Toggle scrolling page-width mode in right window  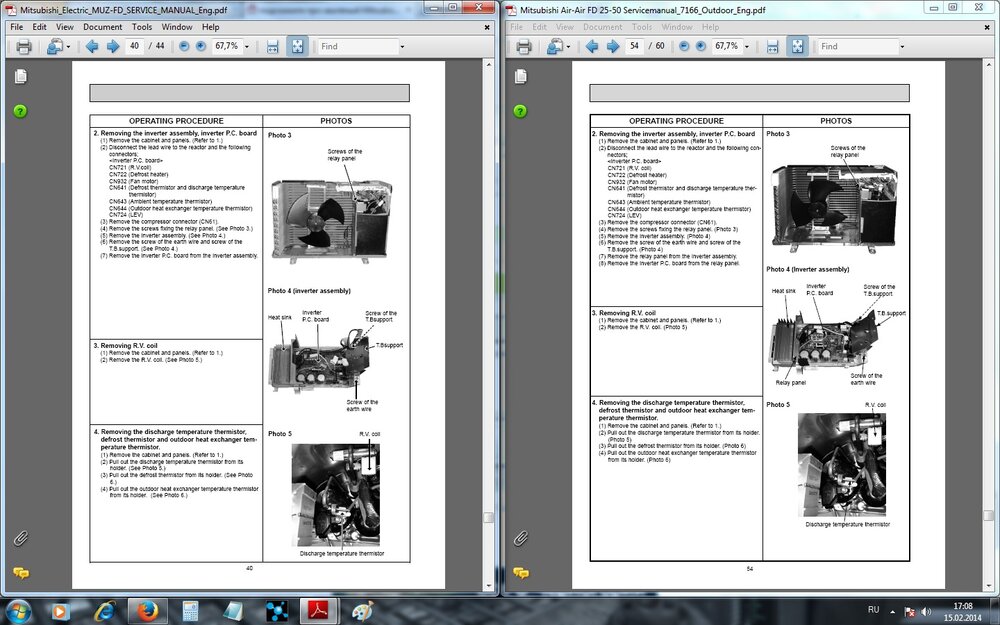tap(772, 46)
